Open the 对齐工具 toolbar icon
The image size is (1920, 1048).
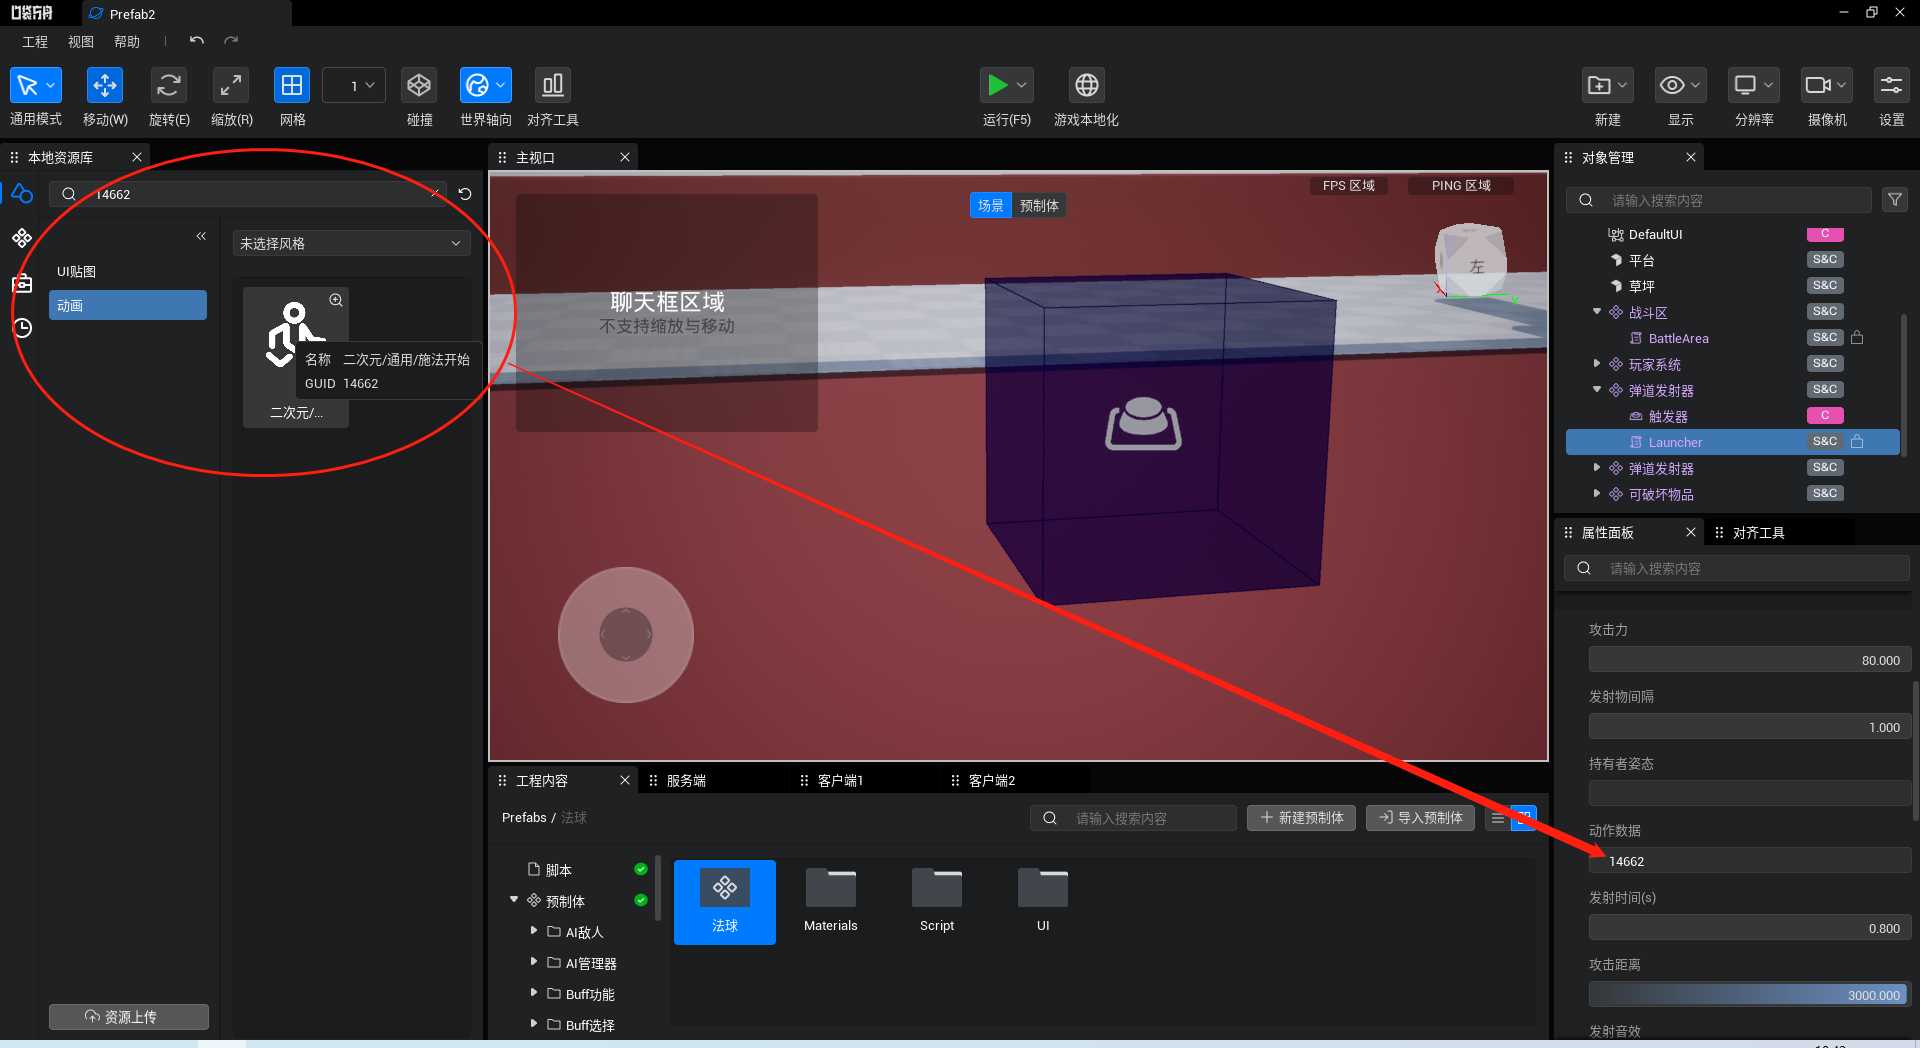(x=552, y=86)
